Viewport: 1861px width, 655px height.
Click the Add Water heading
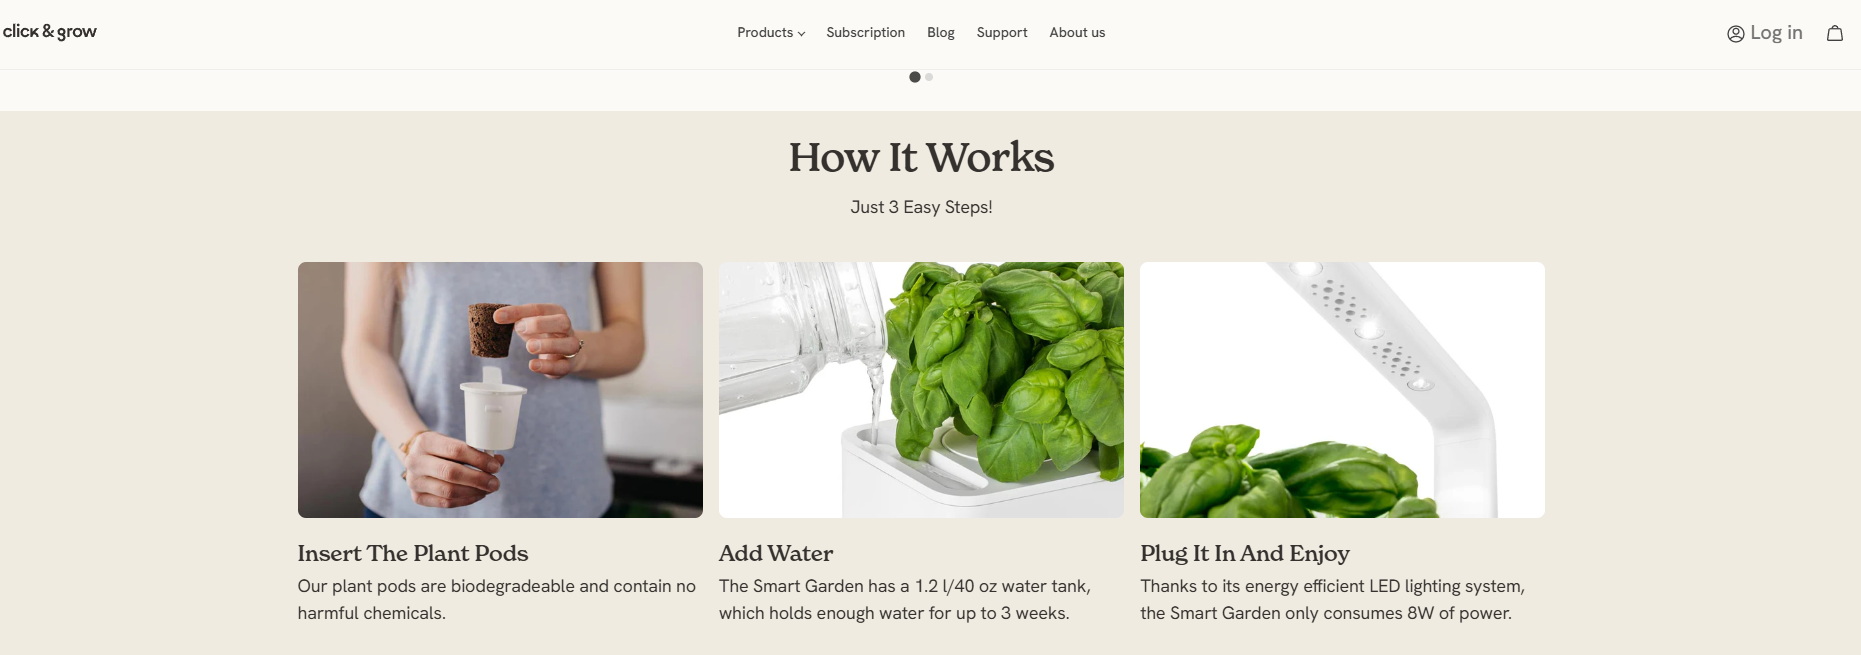point(776,553)
